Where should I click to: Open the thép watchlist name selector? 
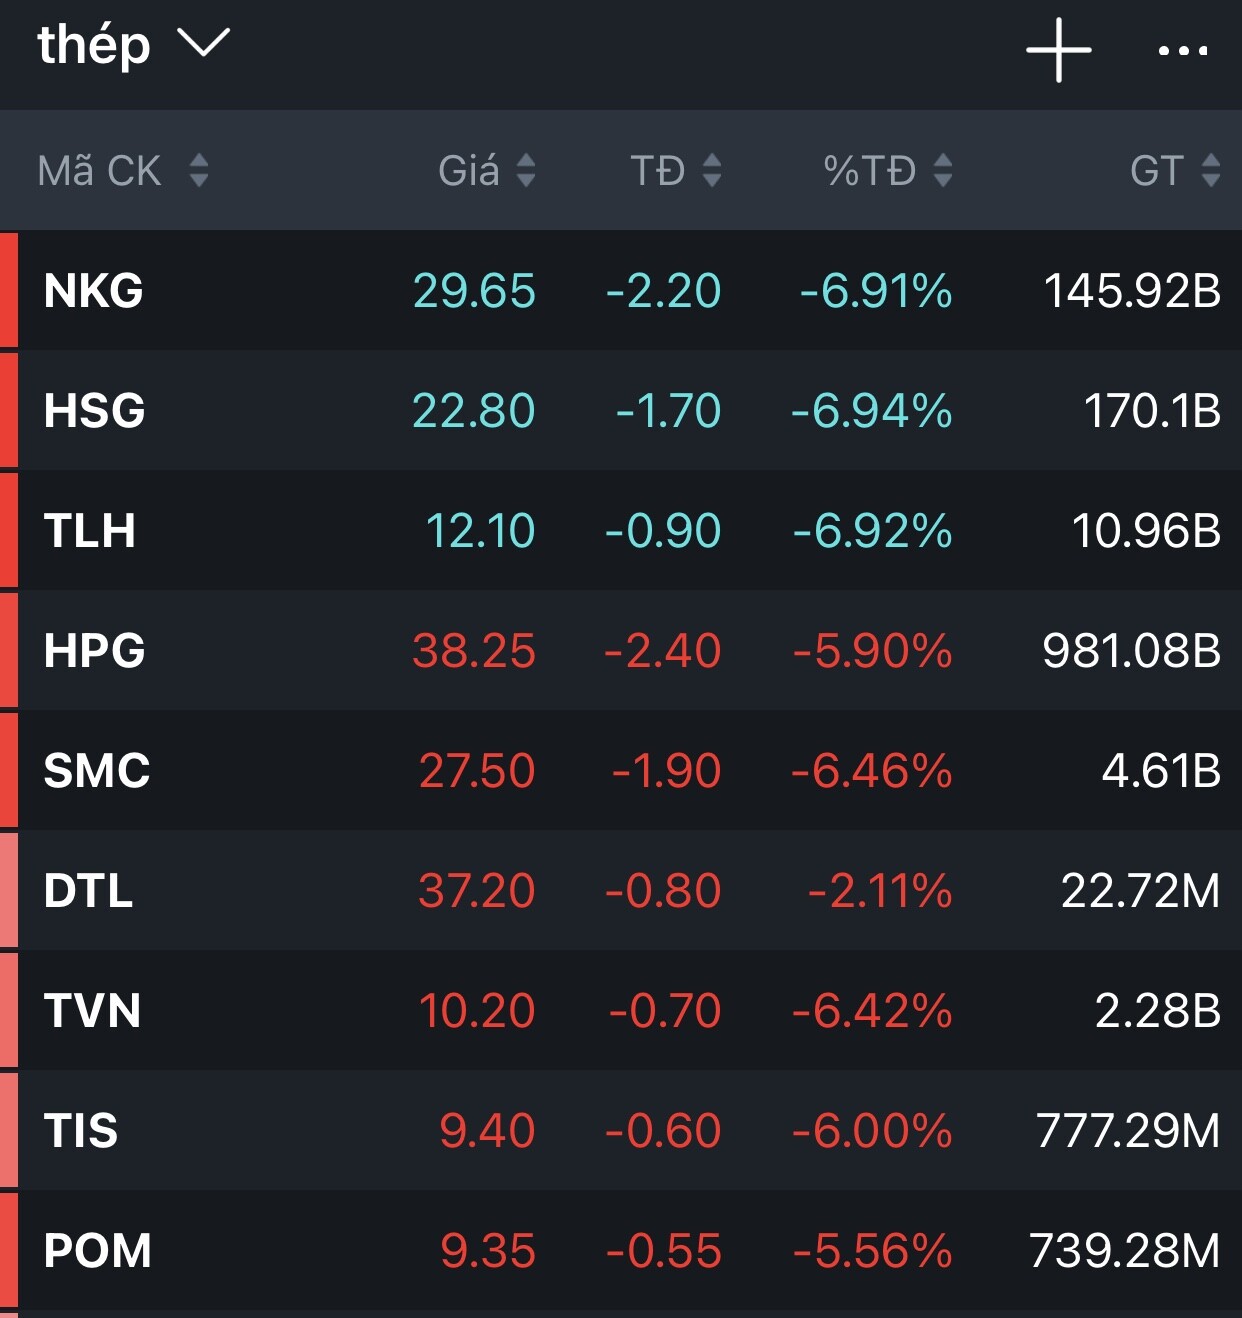[94, 45]
